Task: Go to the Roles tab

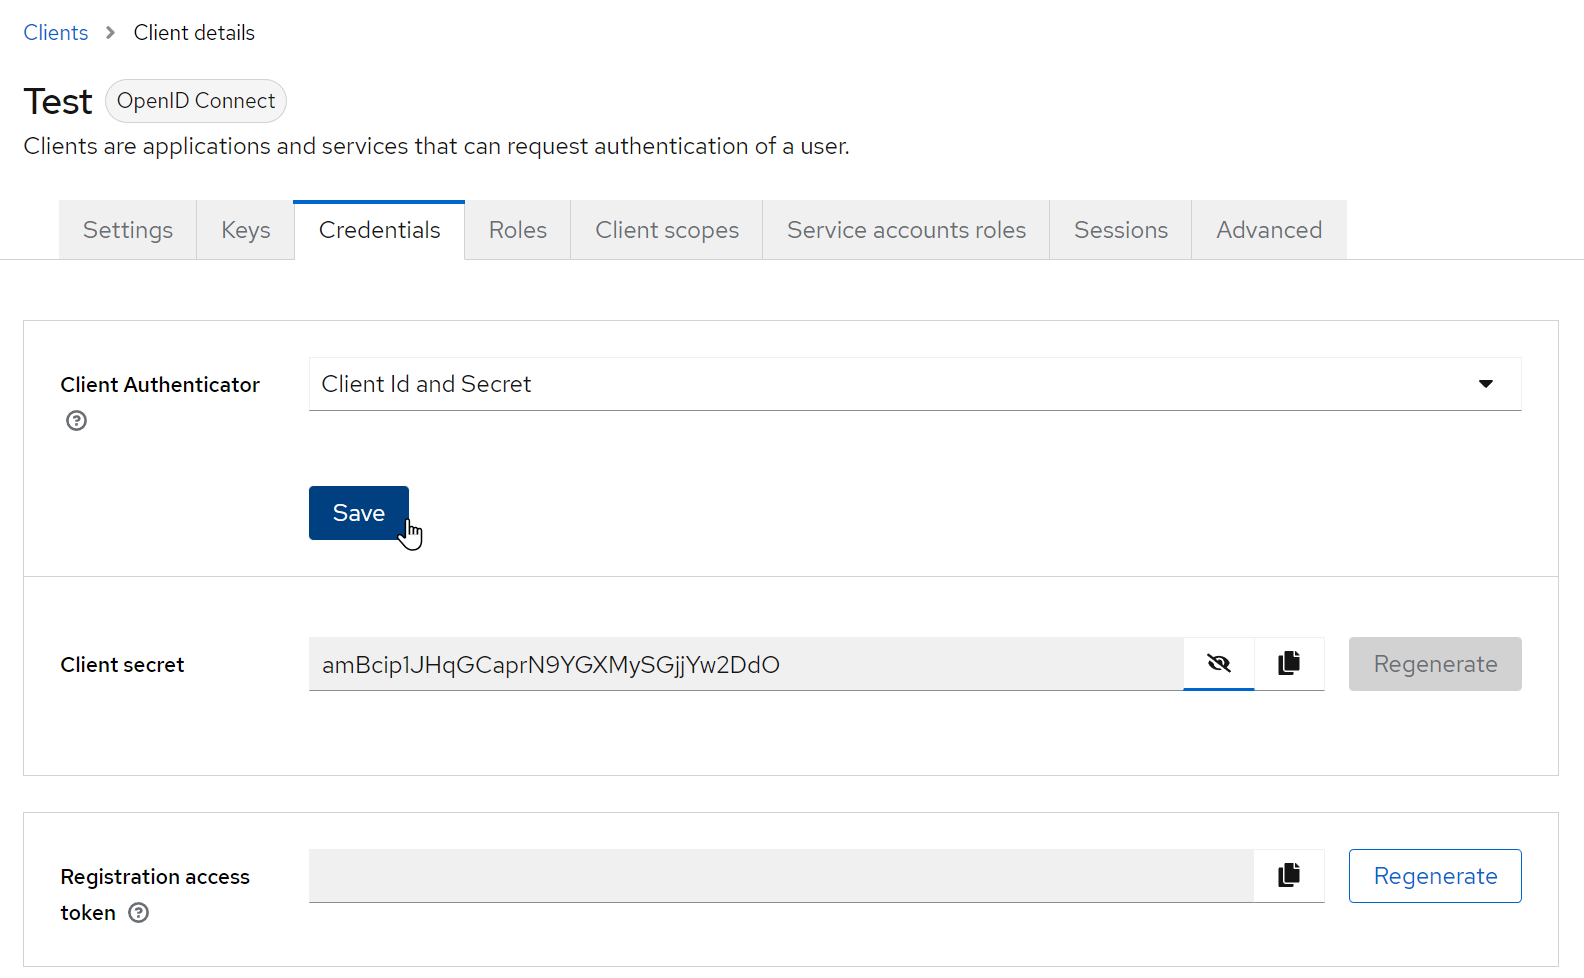Action: tap(518, 230)
